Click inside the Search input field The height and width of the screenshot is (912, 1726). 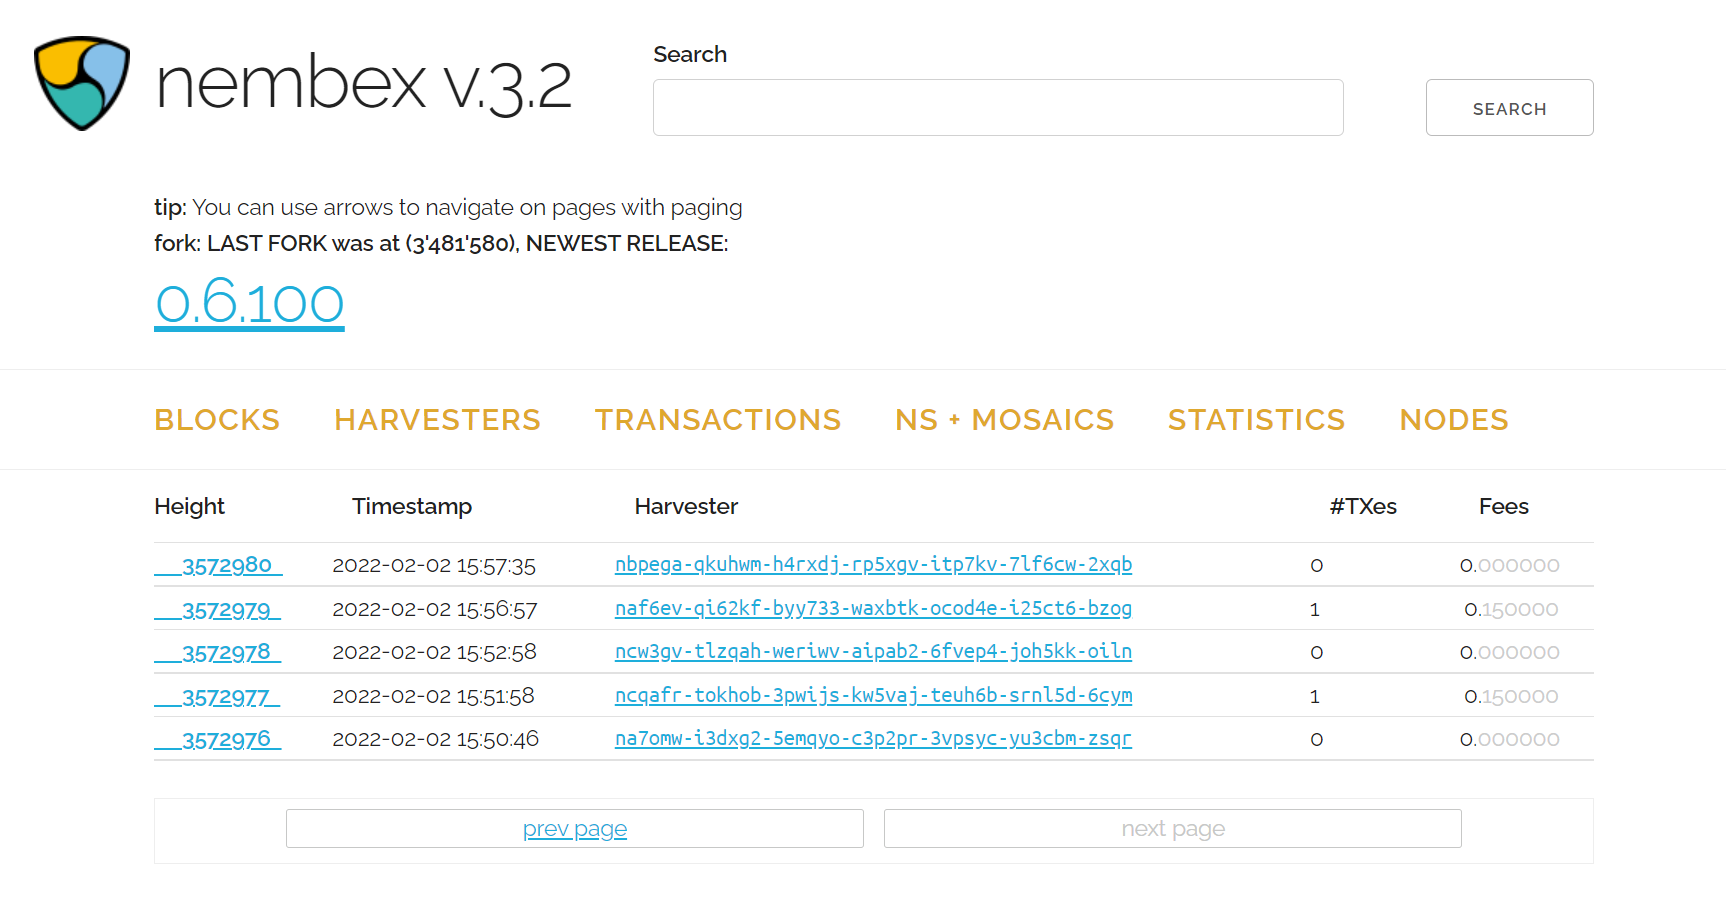pyautogui.click(x=997, y=108)
